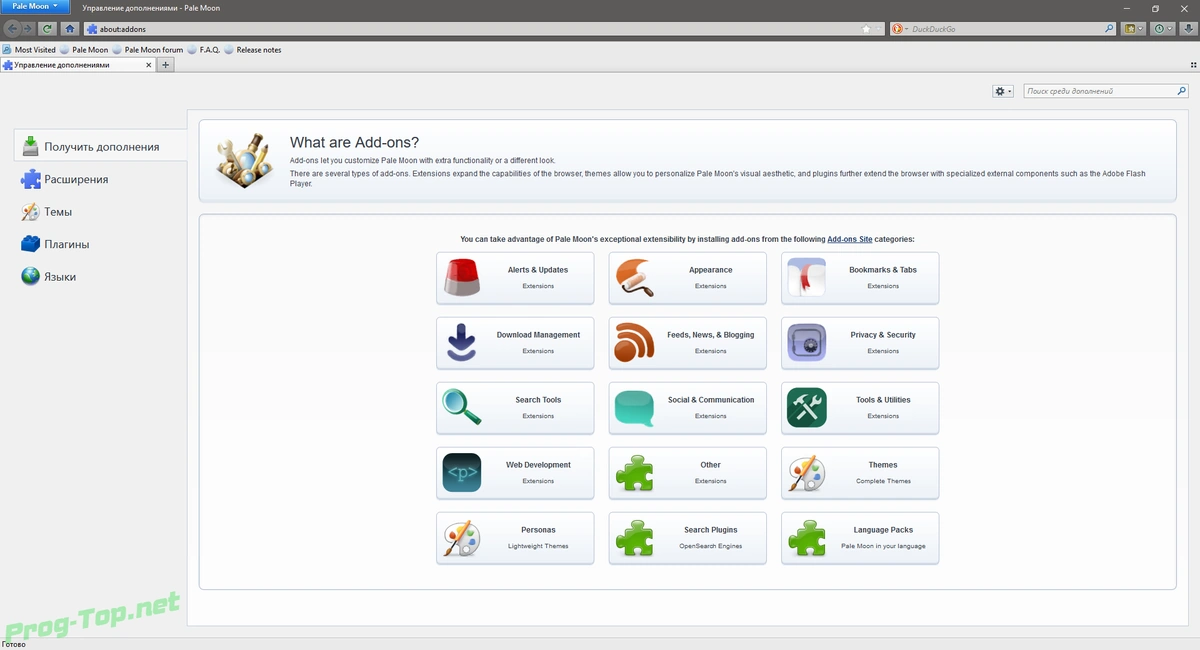Click search magnifier in DuckDuckGo bar

1110,29
